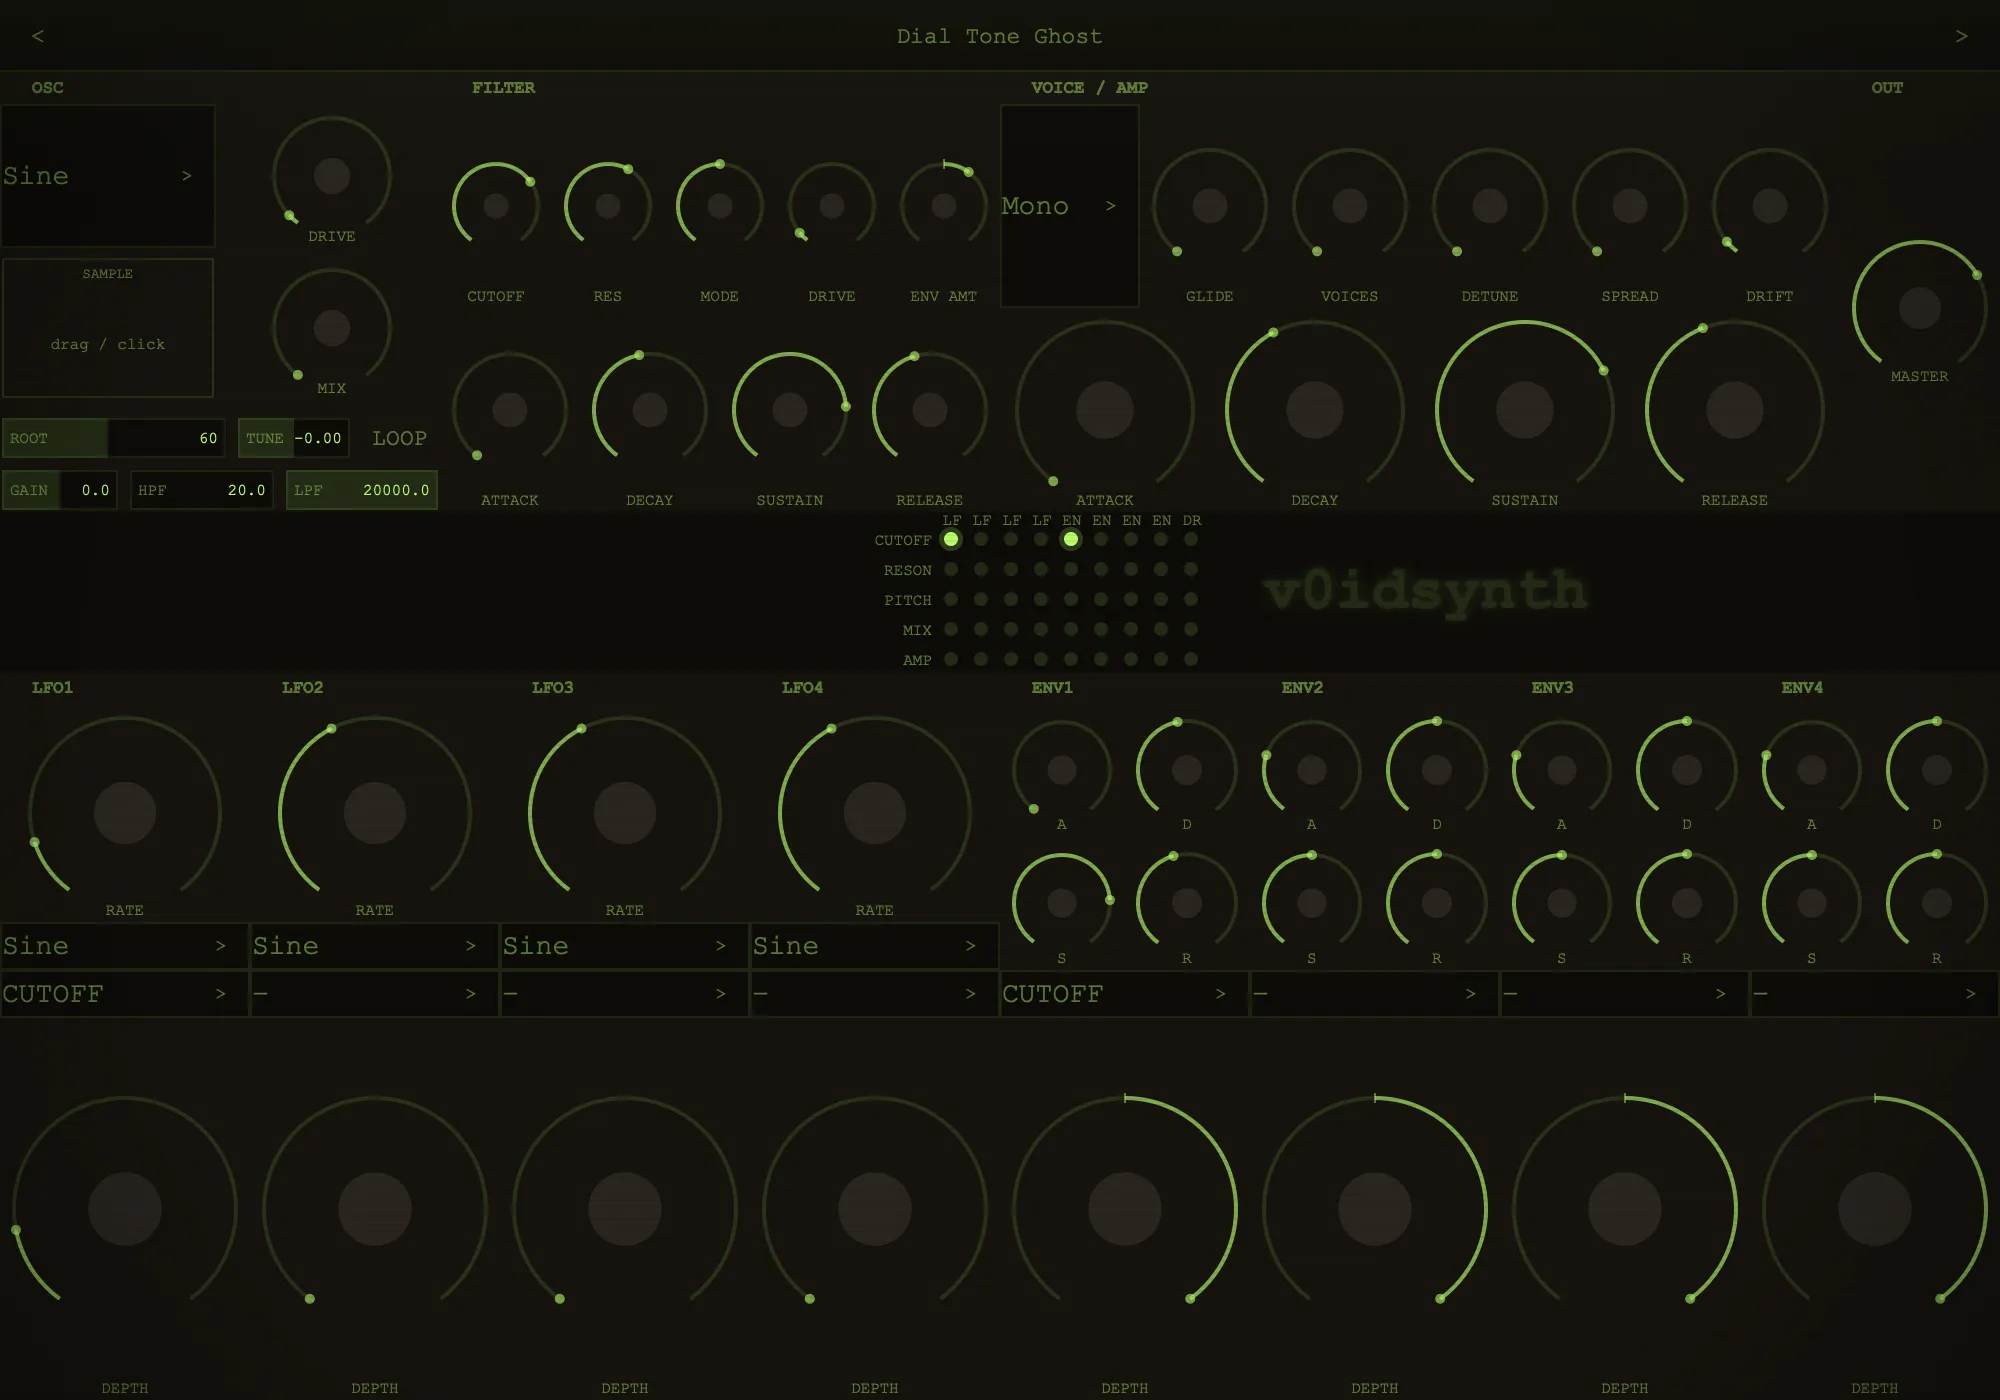The height and width of the screenshot is (1400, 2000).
Task: Click the LFO1 RATE knob
Action: pos(125,813)
